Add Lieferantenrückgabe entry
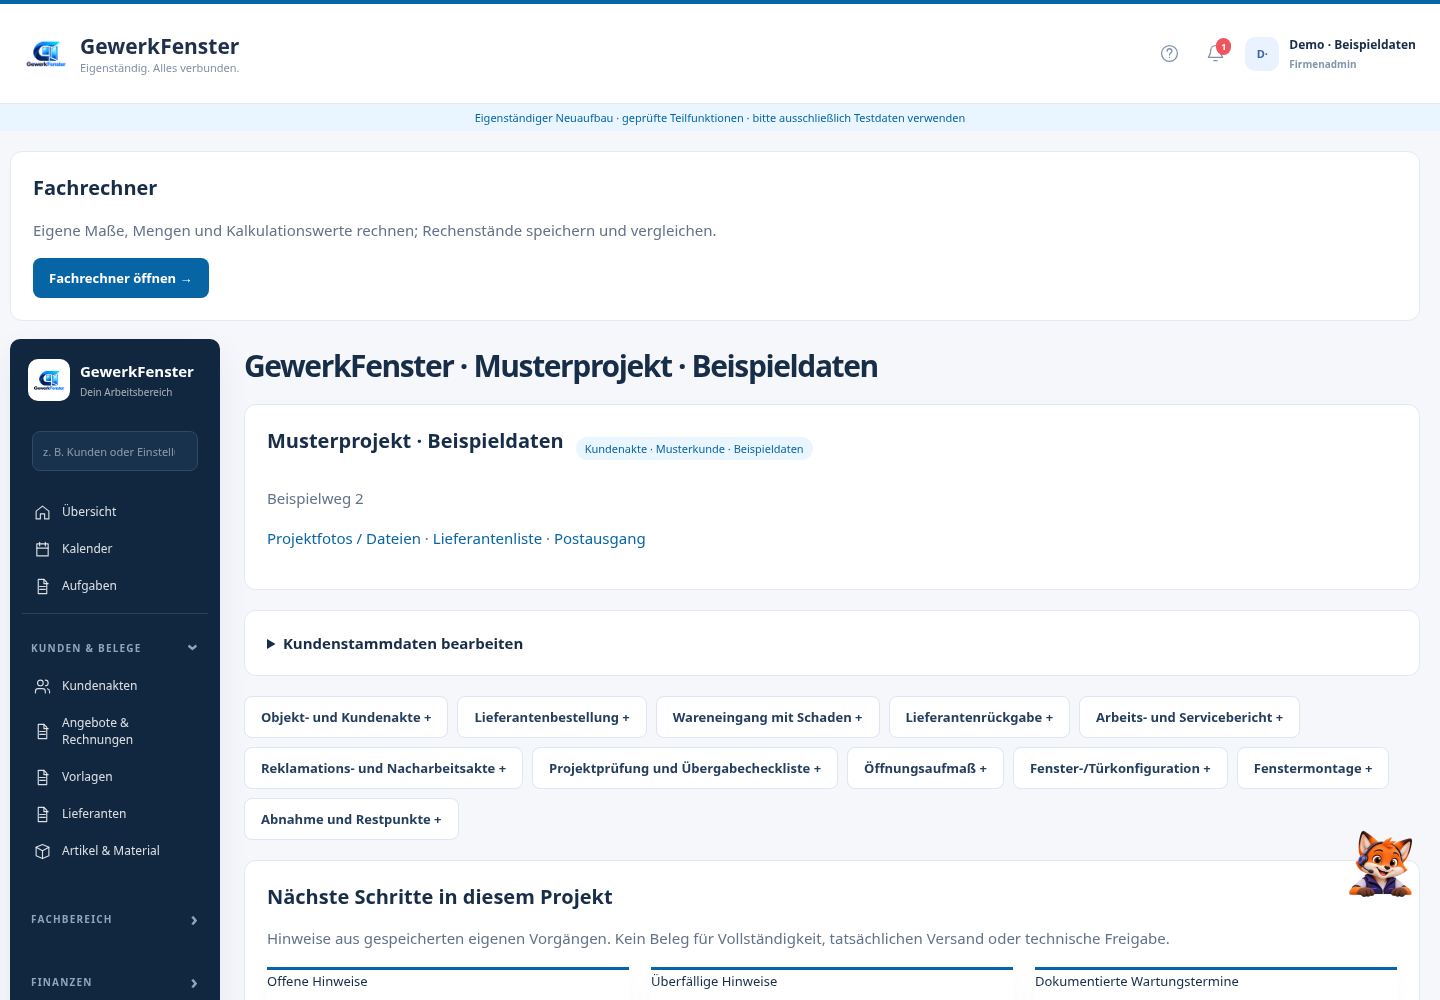This screenshot has height=1000, width=1440. pyautogui.click(x=979, y=717)
